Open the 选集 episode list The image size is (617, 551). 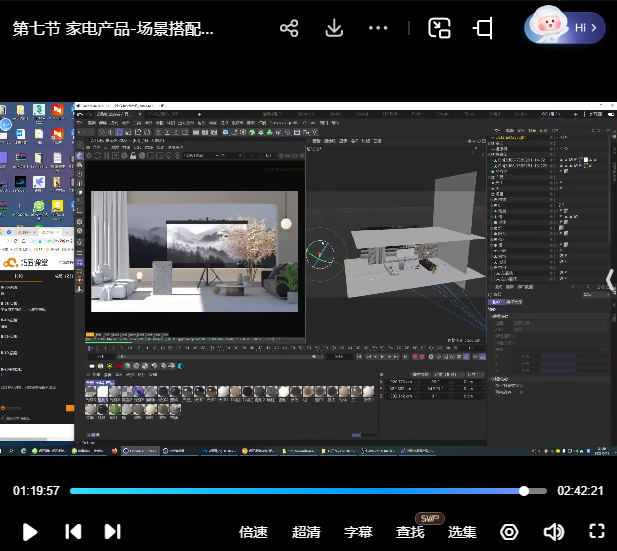click(x=462, y=532)
